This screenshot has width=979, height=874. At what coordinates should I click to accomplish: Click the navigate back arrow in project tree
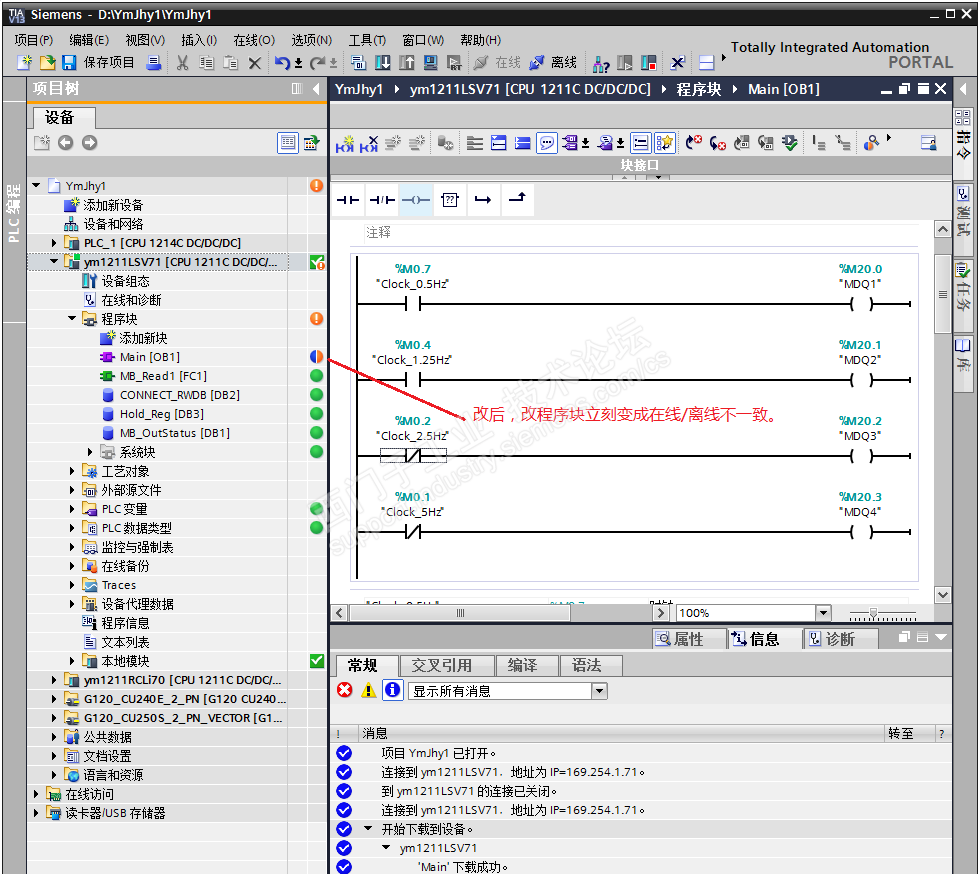pos(66,143)
